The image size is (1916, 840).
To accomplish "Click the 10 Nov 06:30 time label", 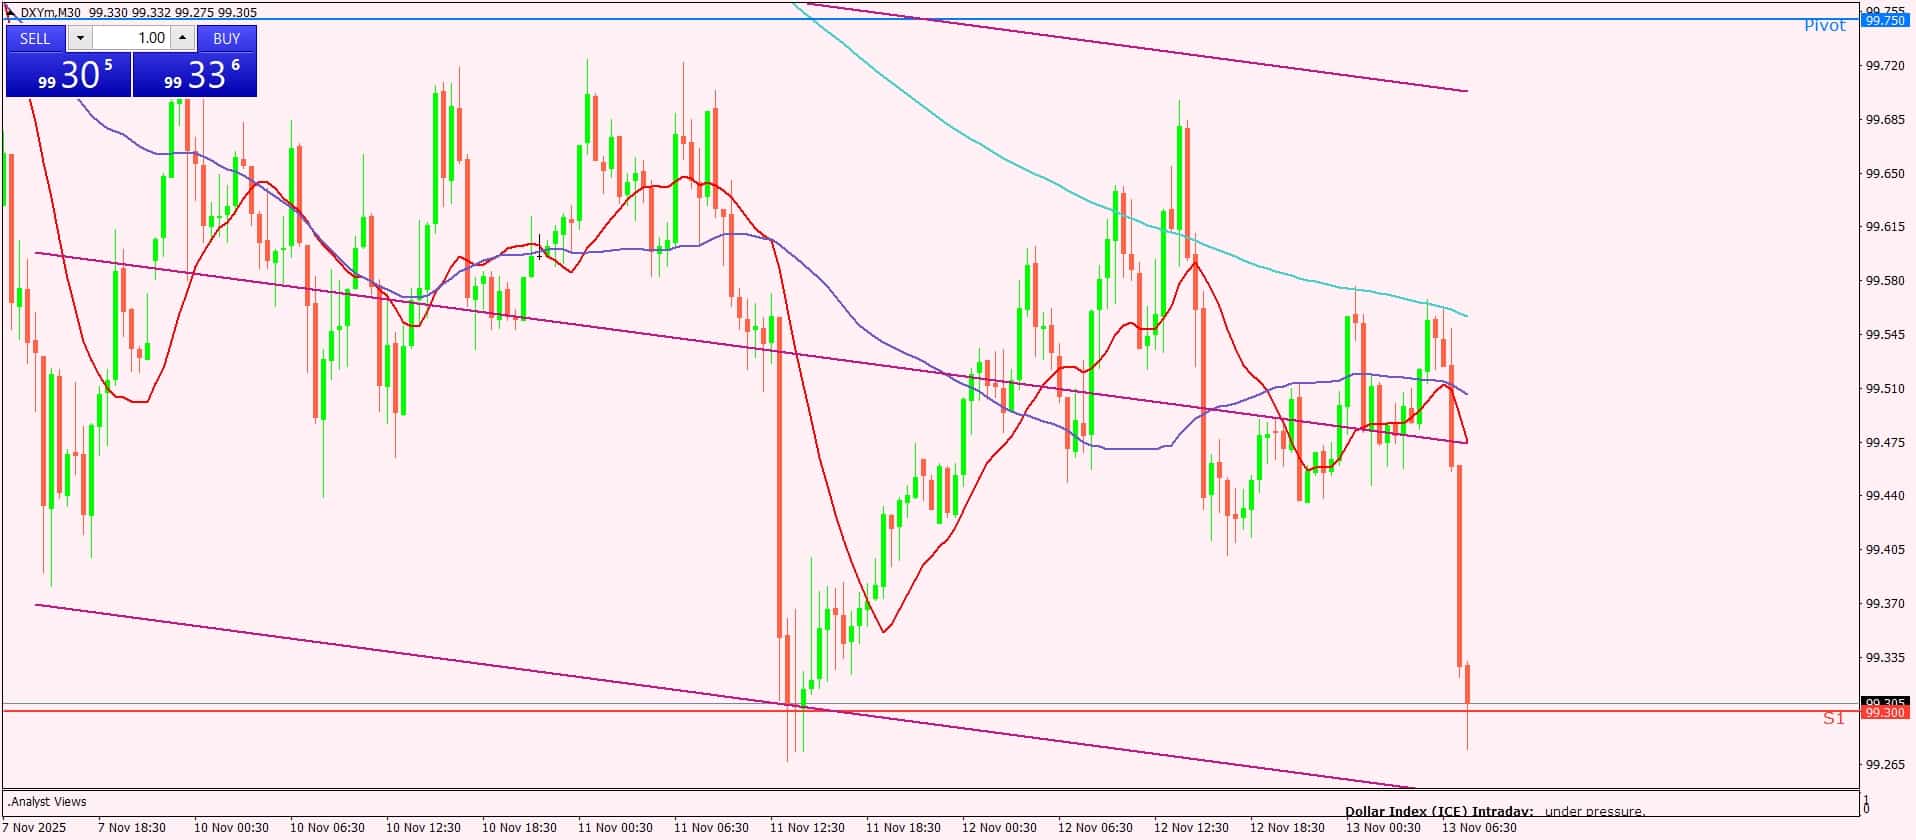I will click(327, 828).
